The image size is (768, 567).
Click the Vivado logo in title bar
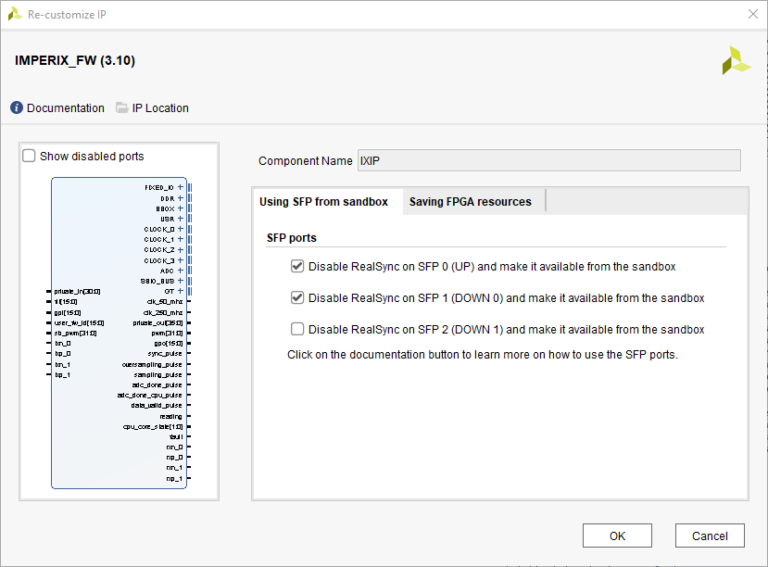pyautogui.click(x=15, y=14)
